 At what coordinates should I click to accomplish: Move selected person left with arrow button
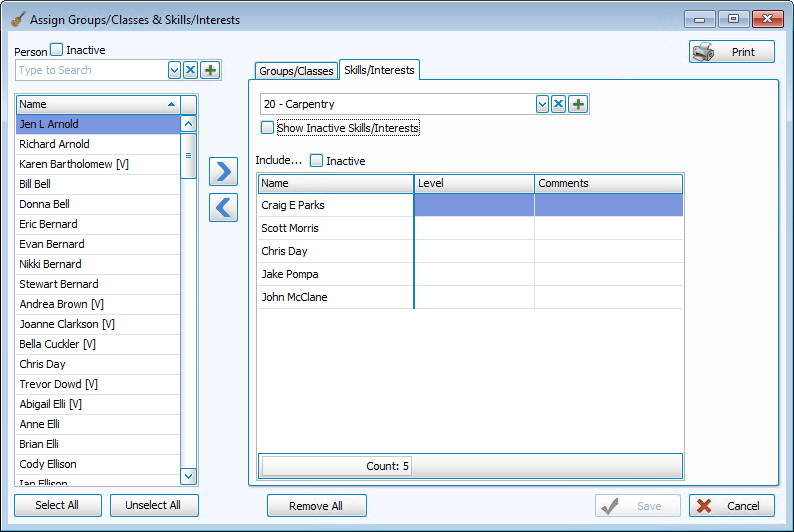223,208
